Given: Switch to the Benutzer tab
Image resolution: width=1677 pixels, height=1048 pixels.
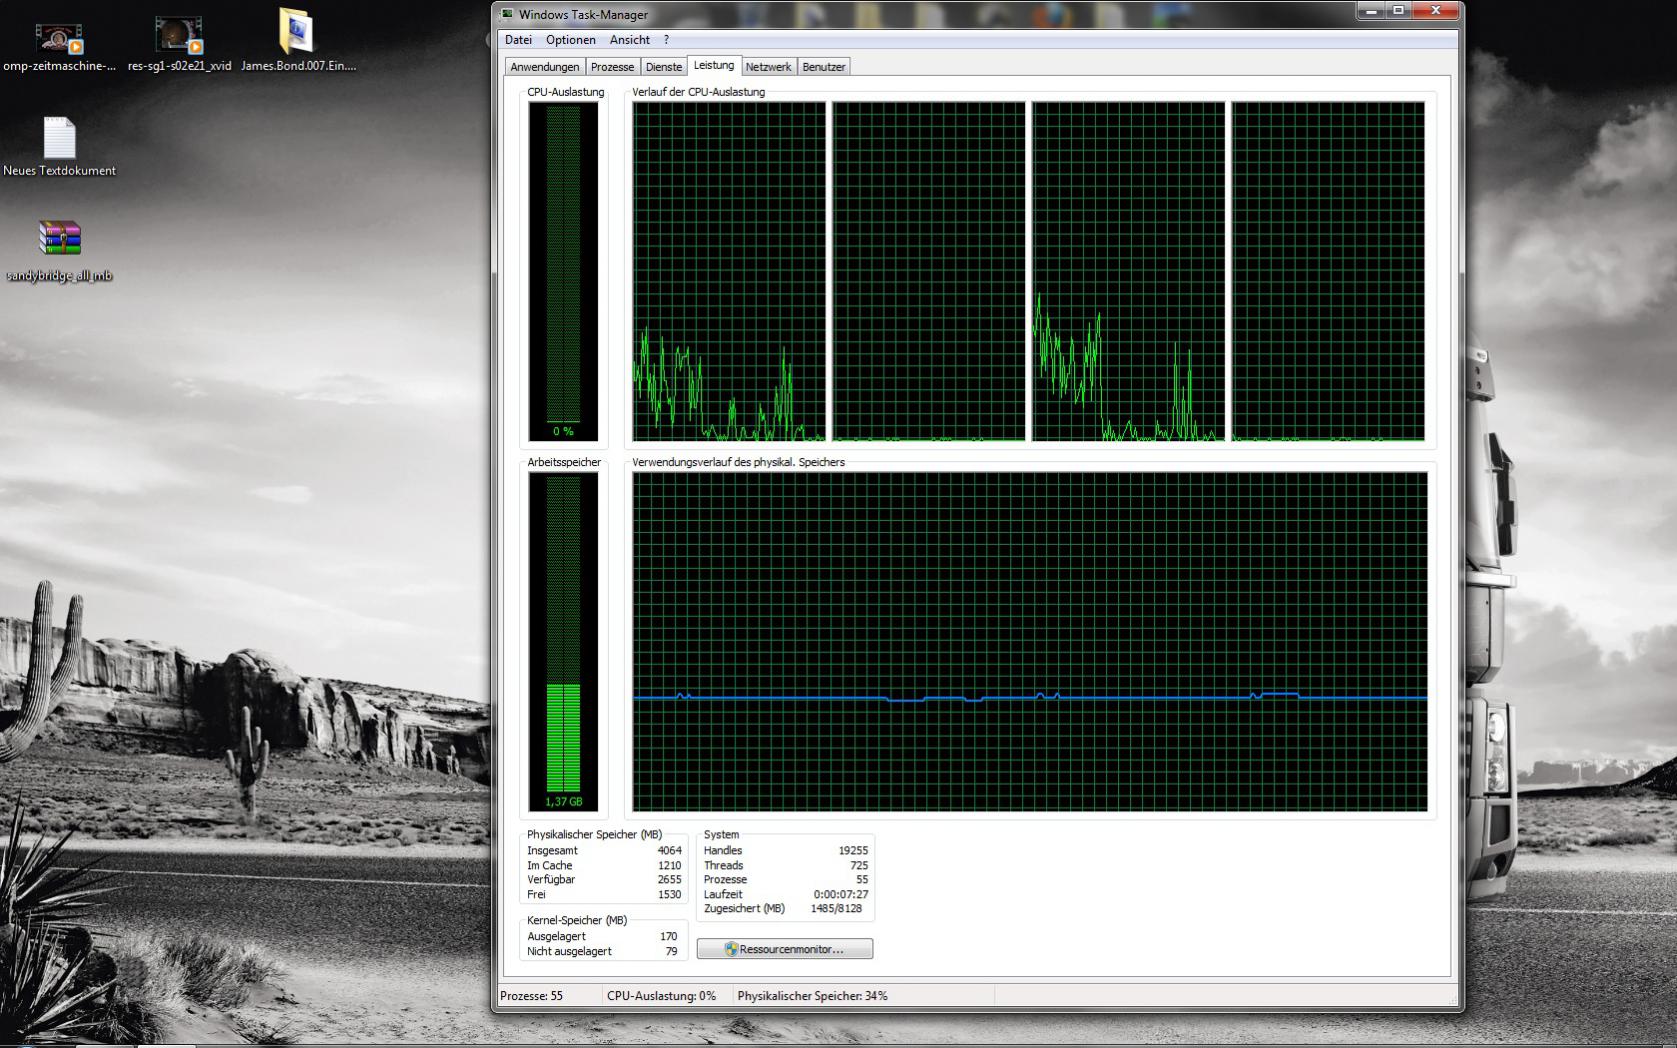Looking at the screenshot, I should pos(824,67).
